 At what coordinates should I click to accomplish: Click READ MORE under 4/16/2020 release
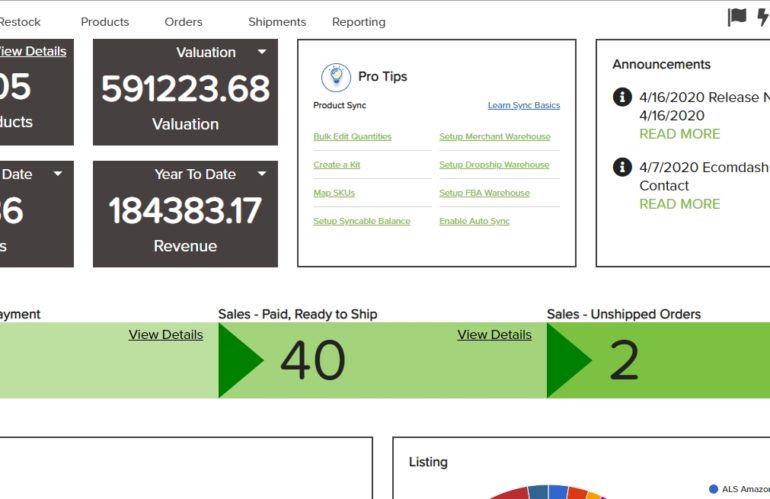679,134
